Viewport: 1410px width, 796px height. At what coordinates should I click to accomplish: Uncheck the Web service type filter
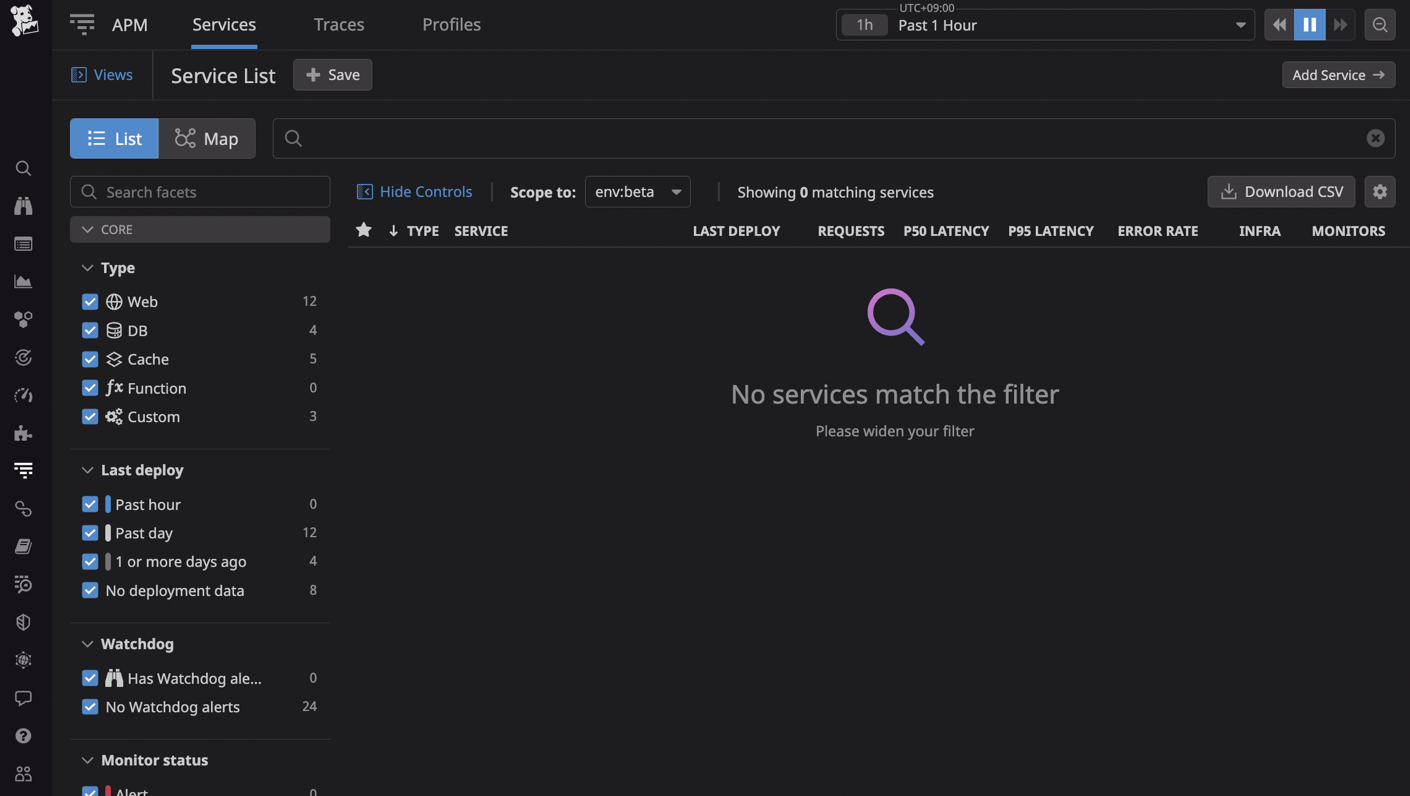point(90,301)
